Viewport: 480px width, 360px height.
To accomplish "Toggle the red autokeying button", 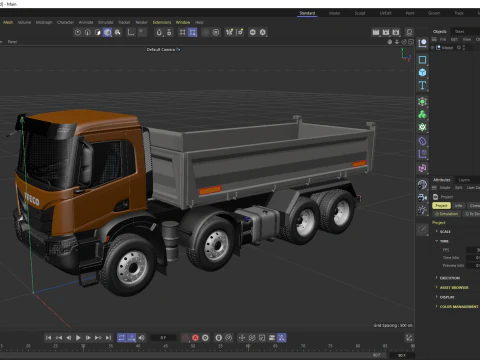I will click(195, 338).
